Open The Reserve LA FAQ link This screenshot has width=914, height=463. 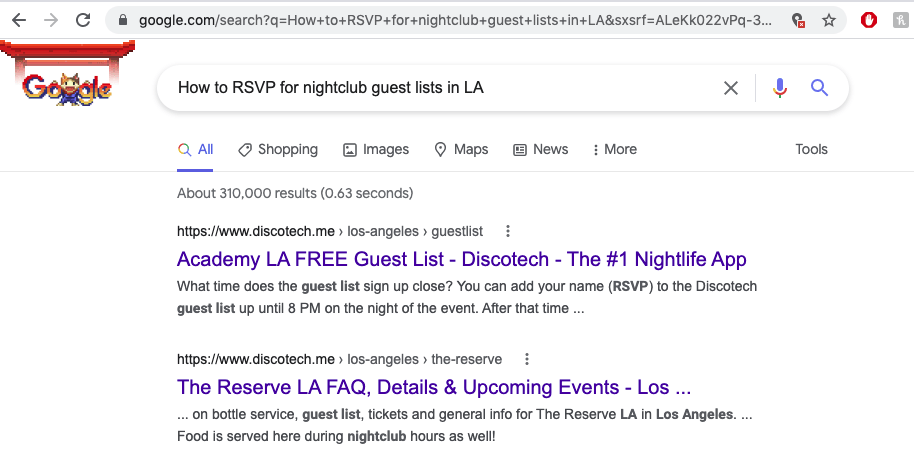pyautogui.click(x=434, y=387)
